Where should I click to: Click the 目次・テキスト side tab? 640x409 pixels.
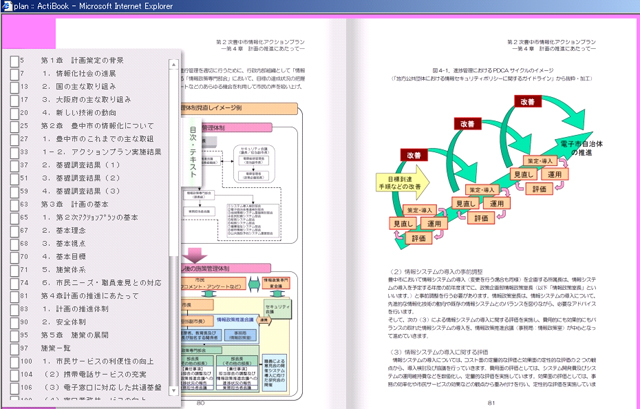coord(192,152)
